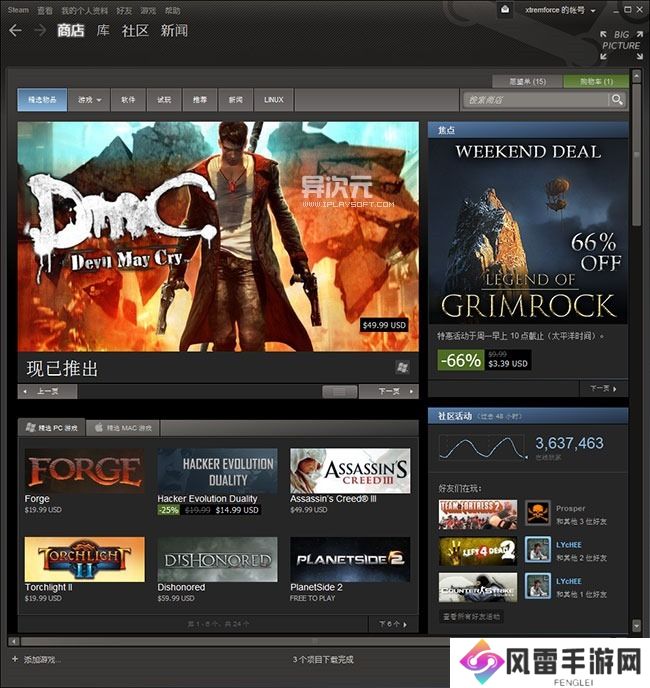Screen dimensions: 650x688
Task: Select the 精选物品 featured tab
Action: [x=42, y=100]
